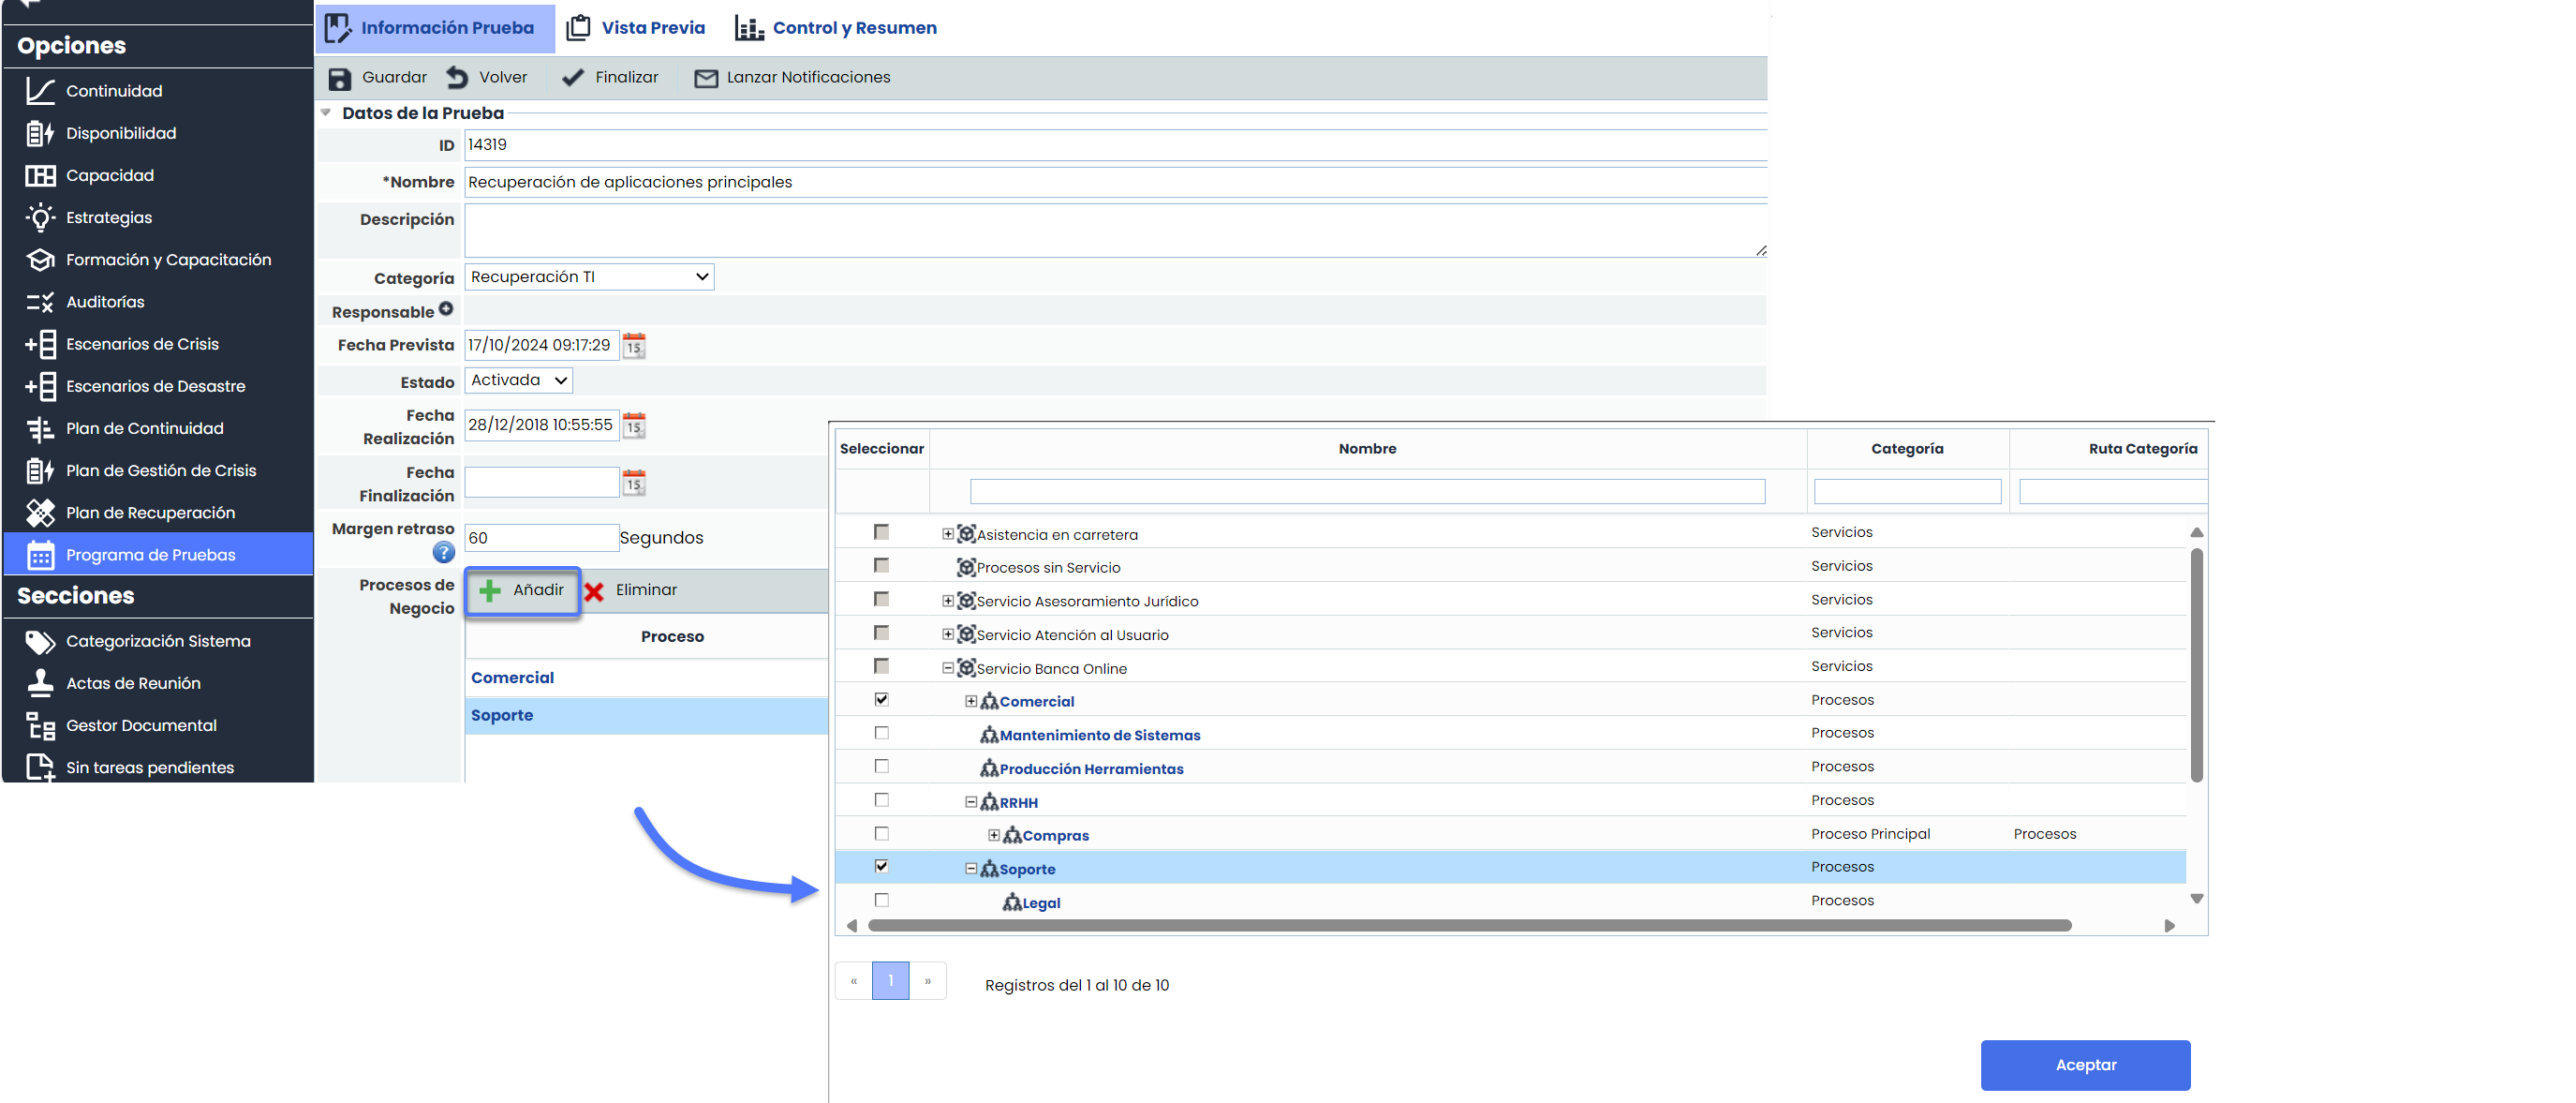Check the Mantenimiento de Sistemas checkbox
Image resolution: width=2576 pixels, height=1103 pixels.
click(881, 733)
